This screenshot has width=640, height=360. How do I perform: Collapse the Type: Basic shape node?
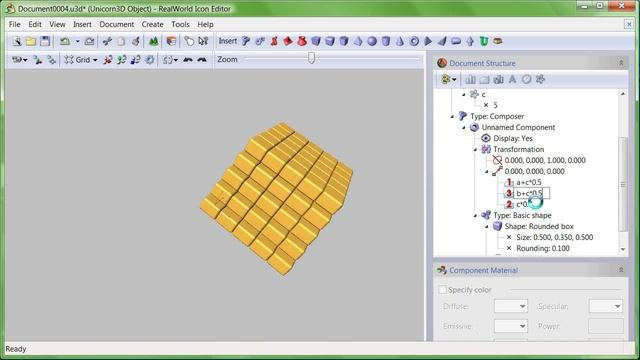(475, 216)
